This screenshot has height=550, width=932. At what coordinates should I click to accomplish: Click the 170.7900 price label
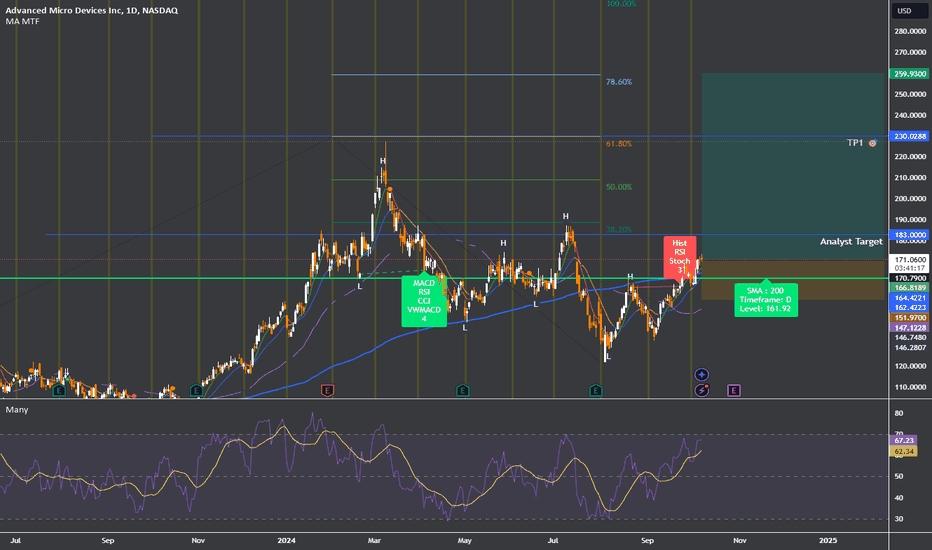[909, 278]
